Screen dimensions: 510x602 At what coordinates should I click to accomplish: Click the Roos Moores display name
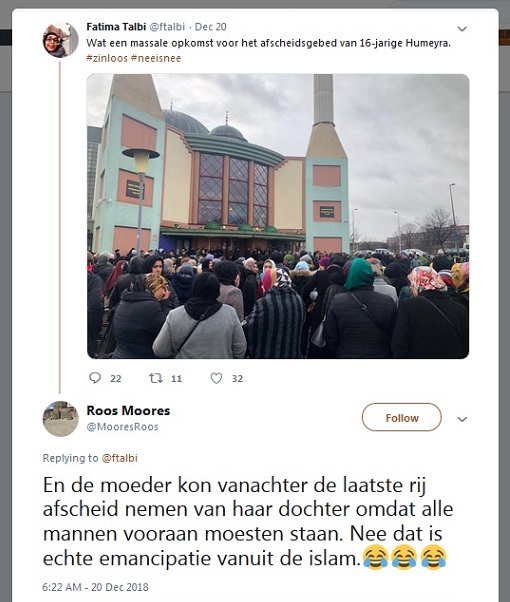tap(128, 410)
